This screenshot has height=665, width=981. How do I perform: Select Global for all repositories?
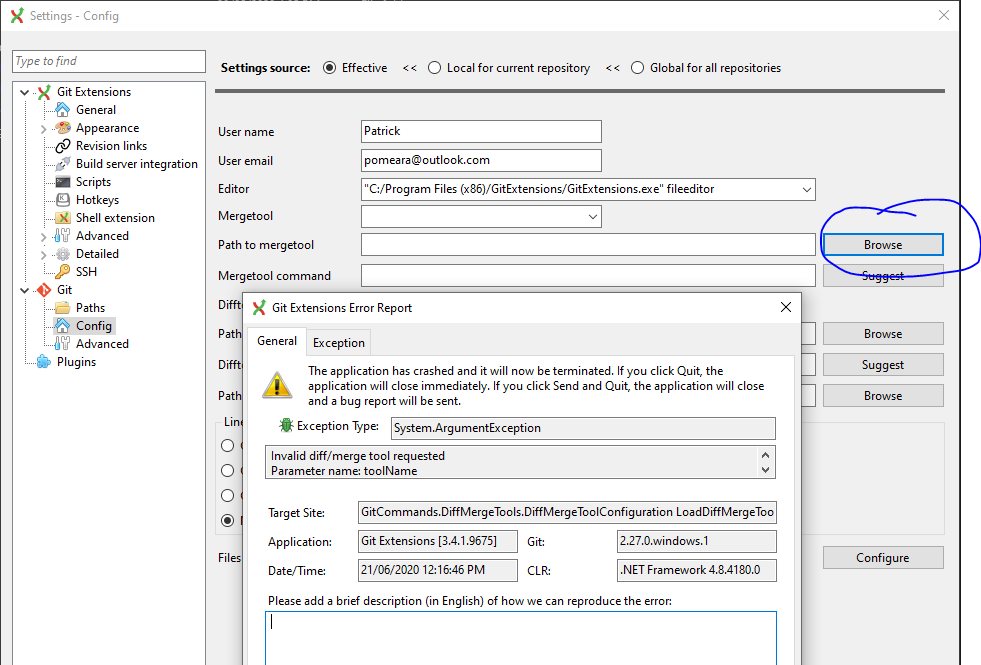point(638,67)
